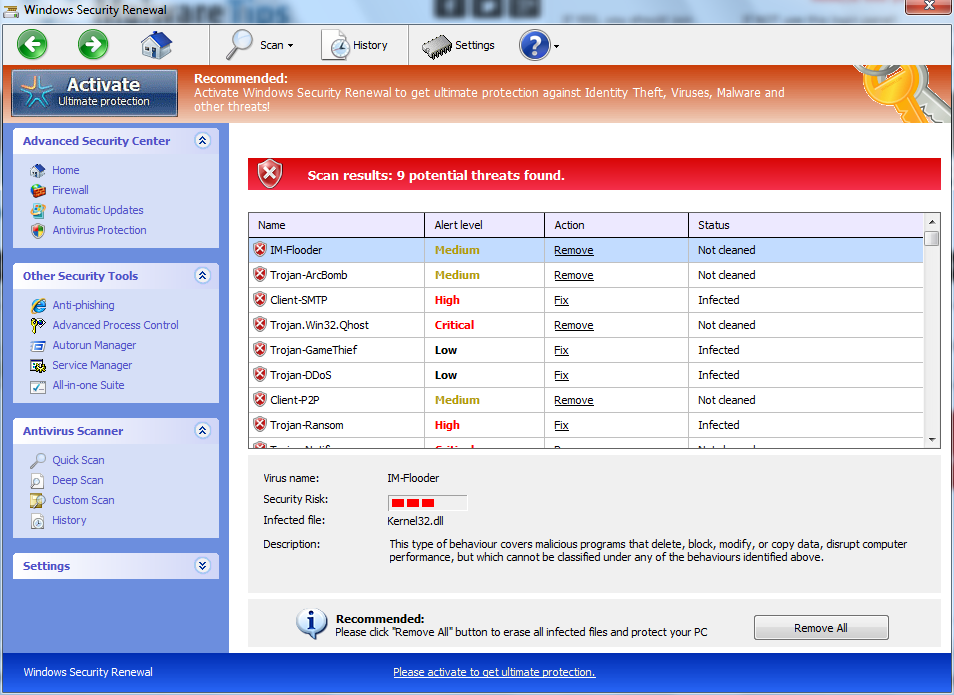Click the sidebar Home house icon
Image resolution: width=954 pixels, height=695 pixels.
38,170
